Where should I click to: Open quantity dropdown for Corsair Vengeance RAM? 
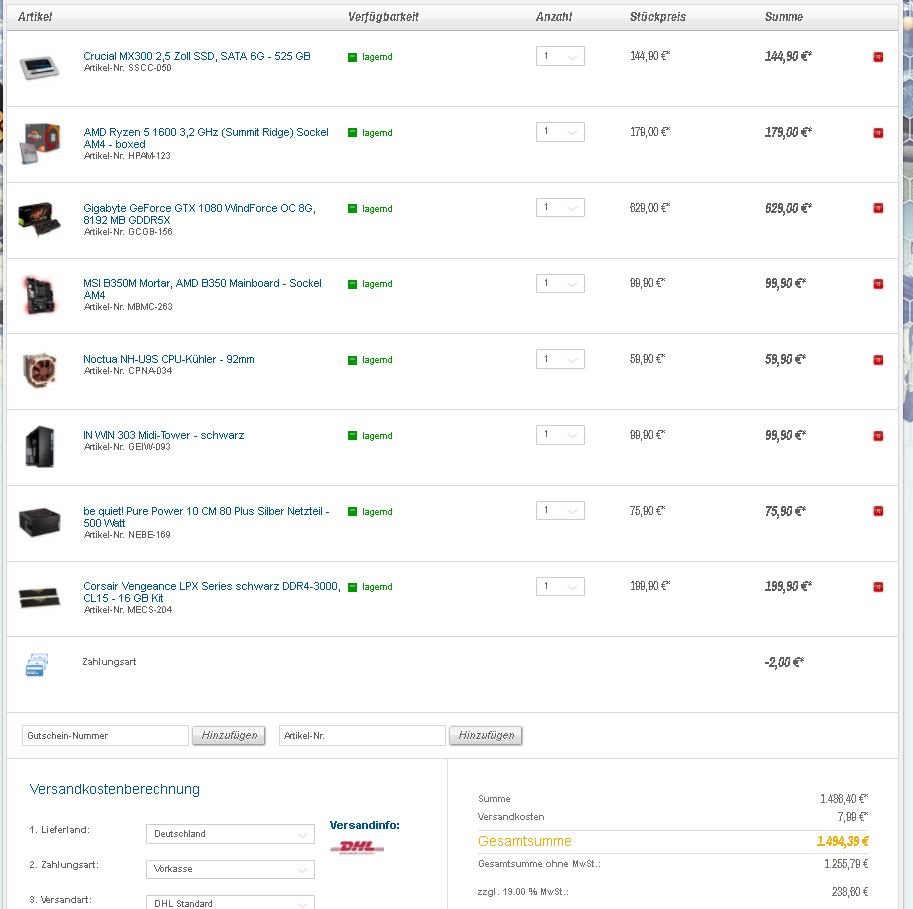(560, 586)
